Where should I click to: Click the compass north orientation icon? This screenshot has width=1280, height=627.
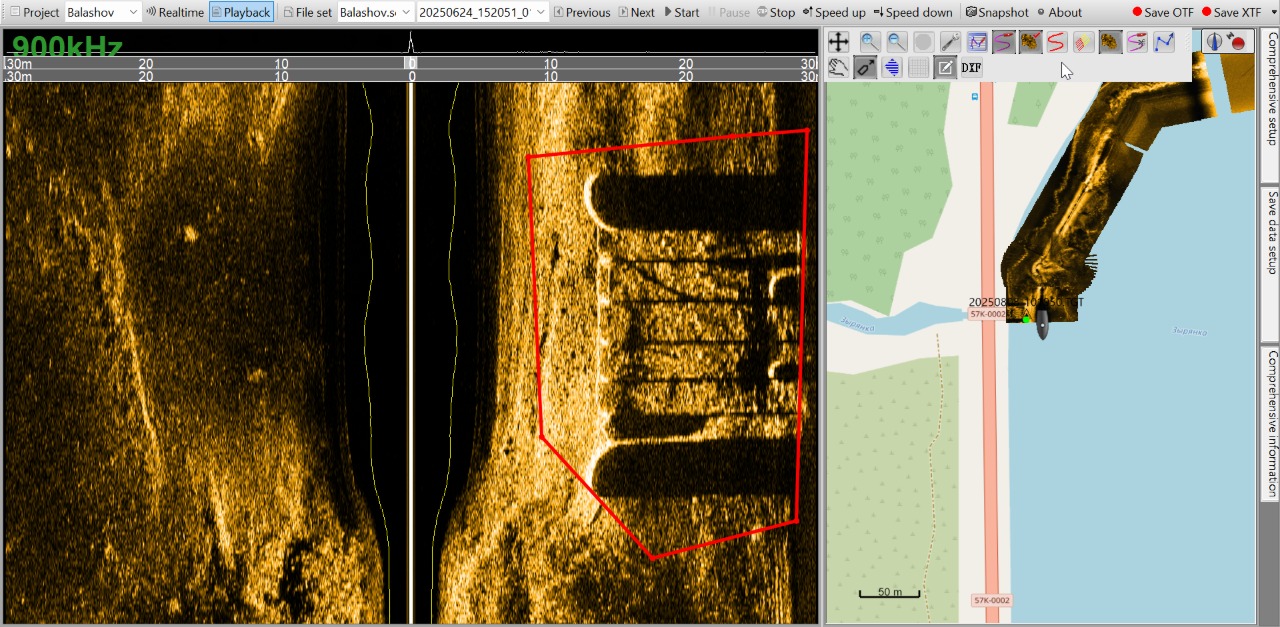point(1214,42)
